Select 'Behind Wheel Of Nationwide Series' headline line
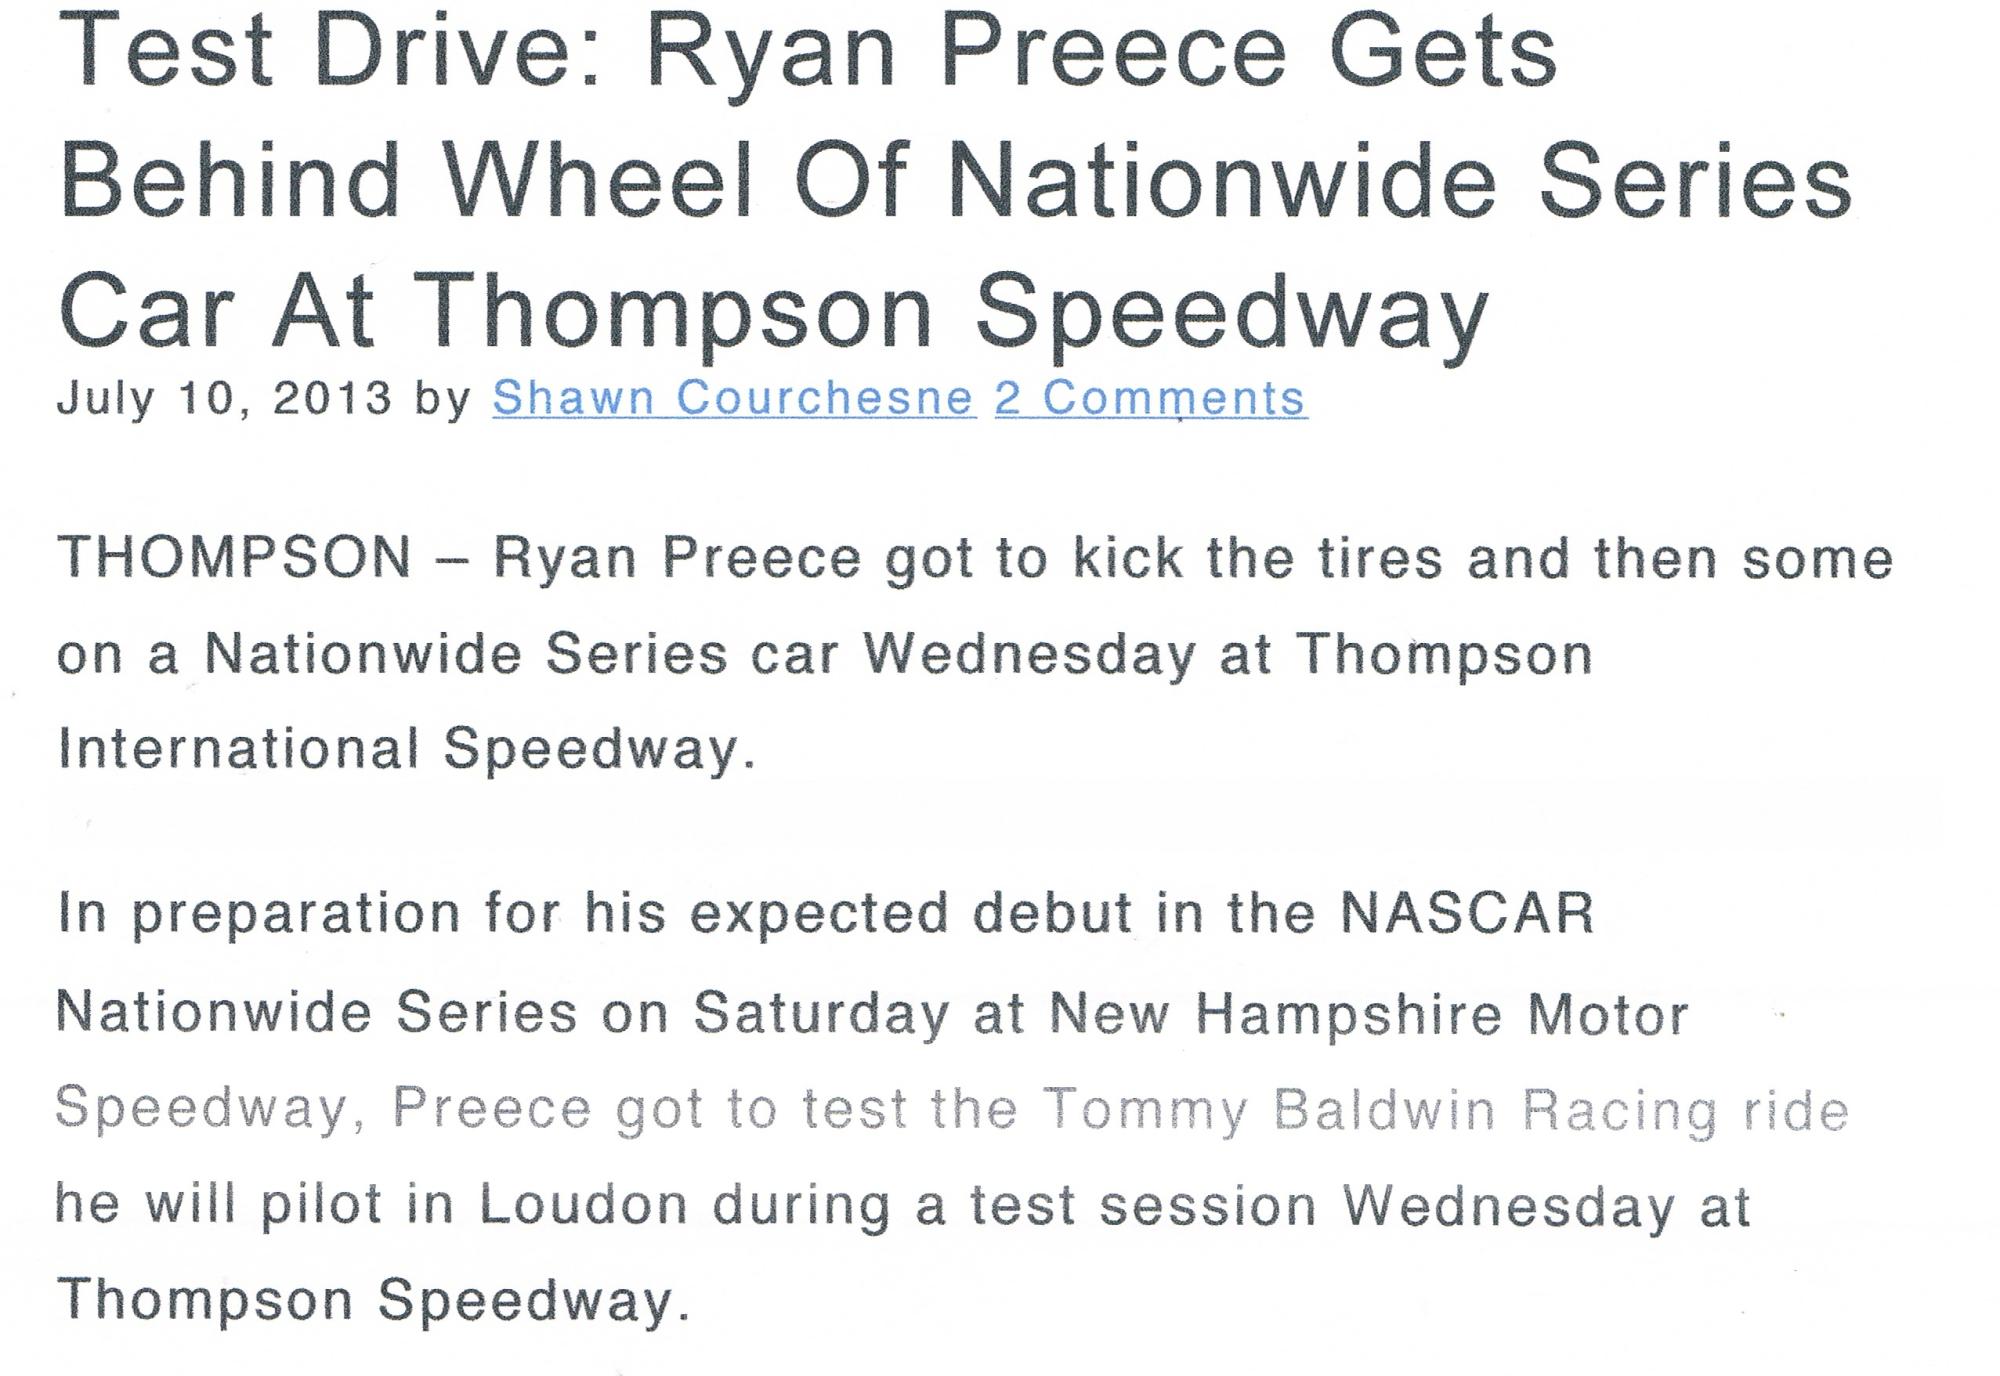This screenshot has width=2000, height=1376. click(956, 180)
